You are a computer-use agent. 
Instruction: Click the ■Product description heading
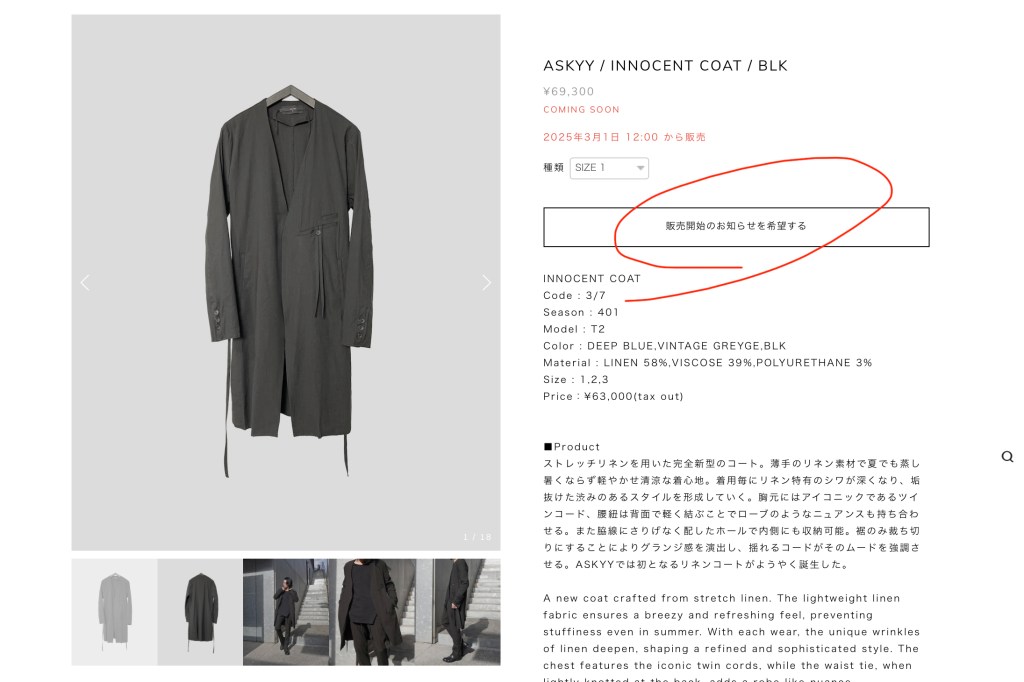(572, 447)
